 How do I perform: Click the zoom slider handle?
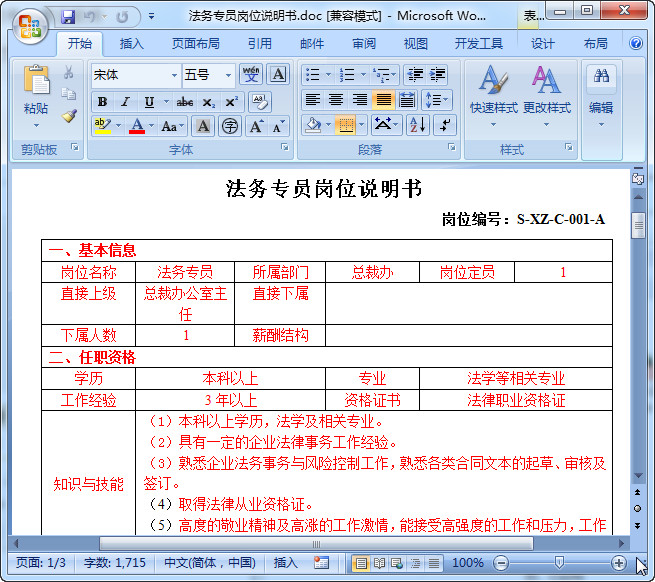click(559, 562)
